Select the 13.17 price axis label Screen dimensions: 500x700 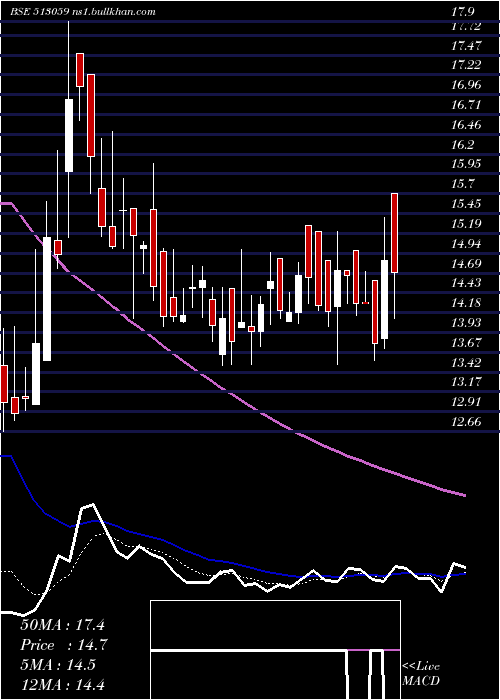pyautogui.click(x=466, y=382)
